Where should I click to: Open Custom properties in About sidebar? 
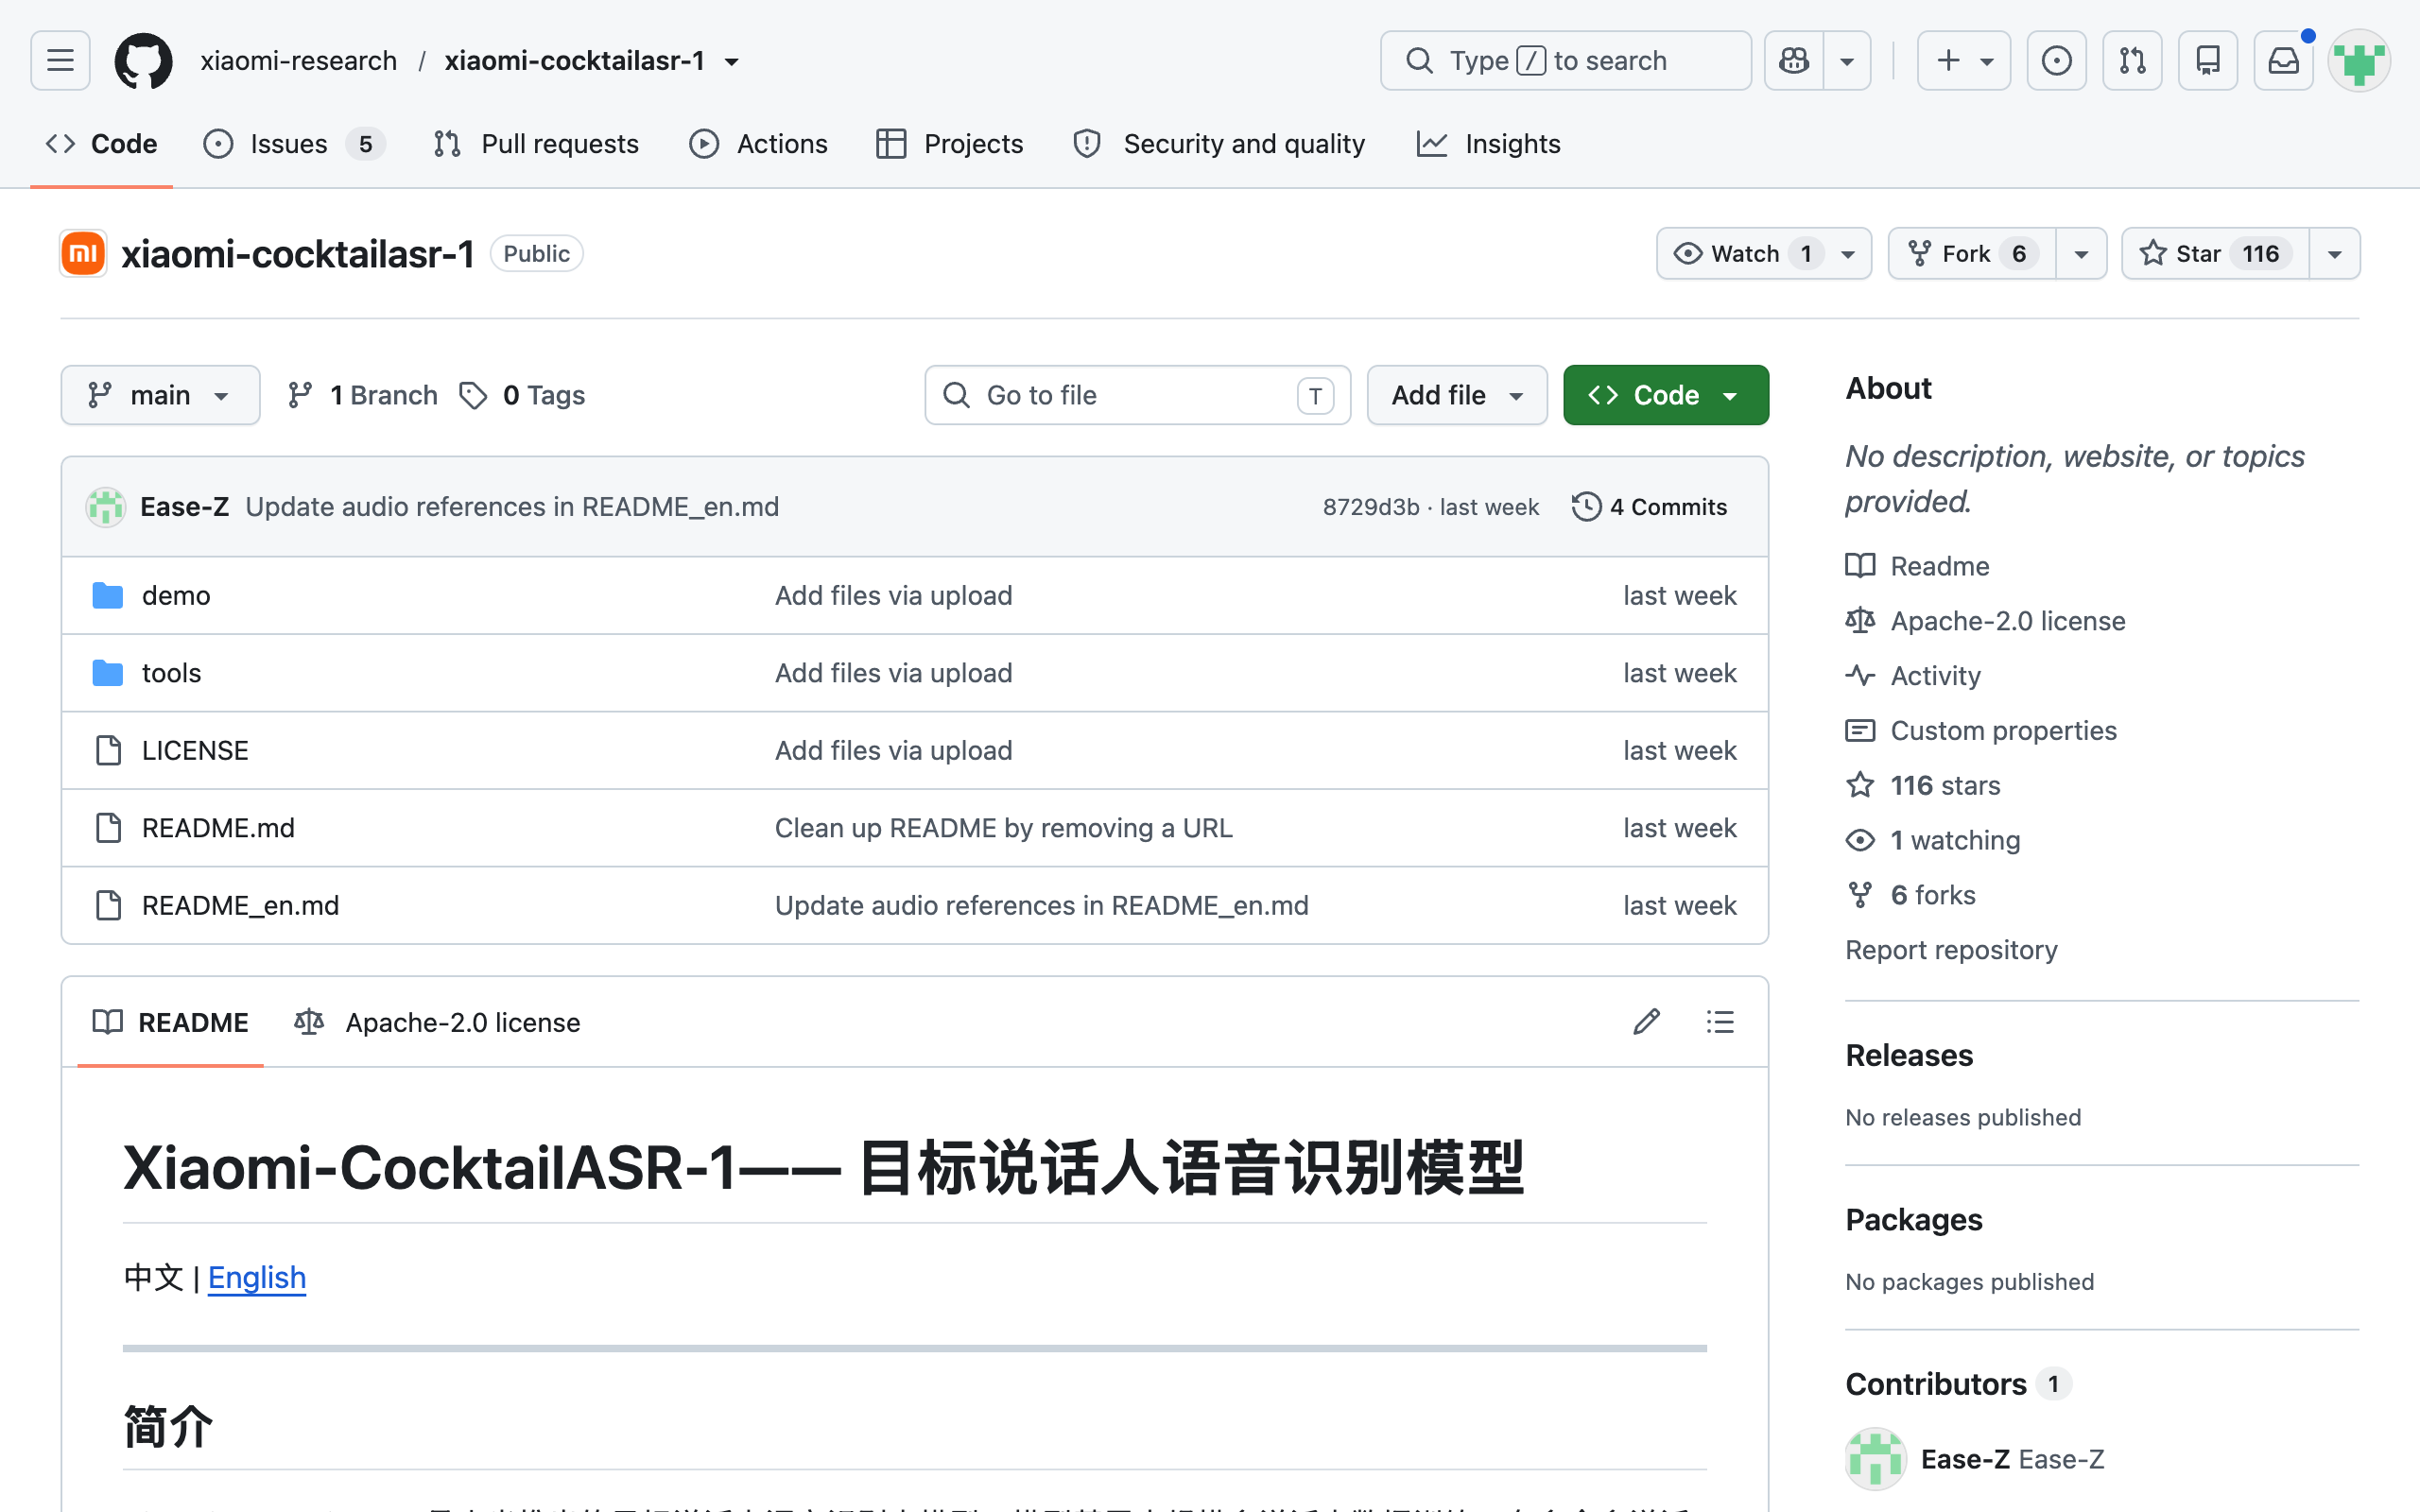pyautogui.click(x=1981, y=731)
